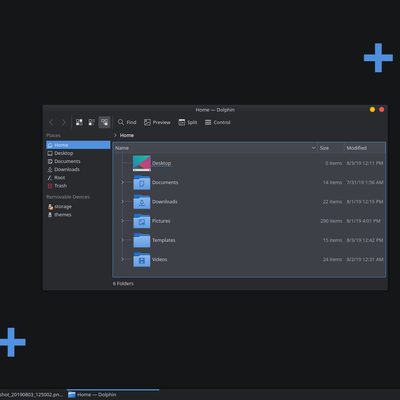Select the Videos folder icon
This screenshot has height=400, width=400.
(142, 259)
